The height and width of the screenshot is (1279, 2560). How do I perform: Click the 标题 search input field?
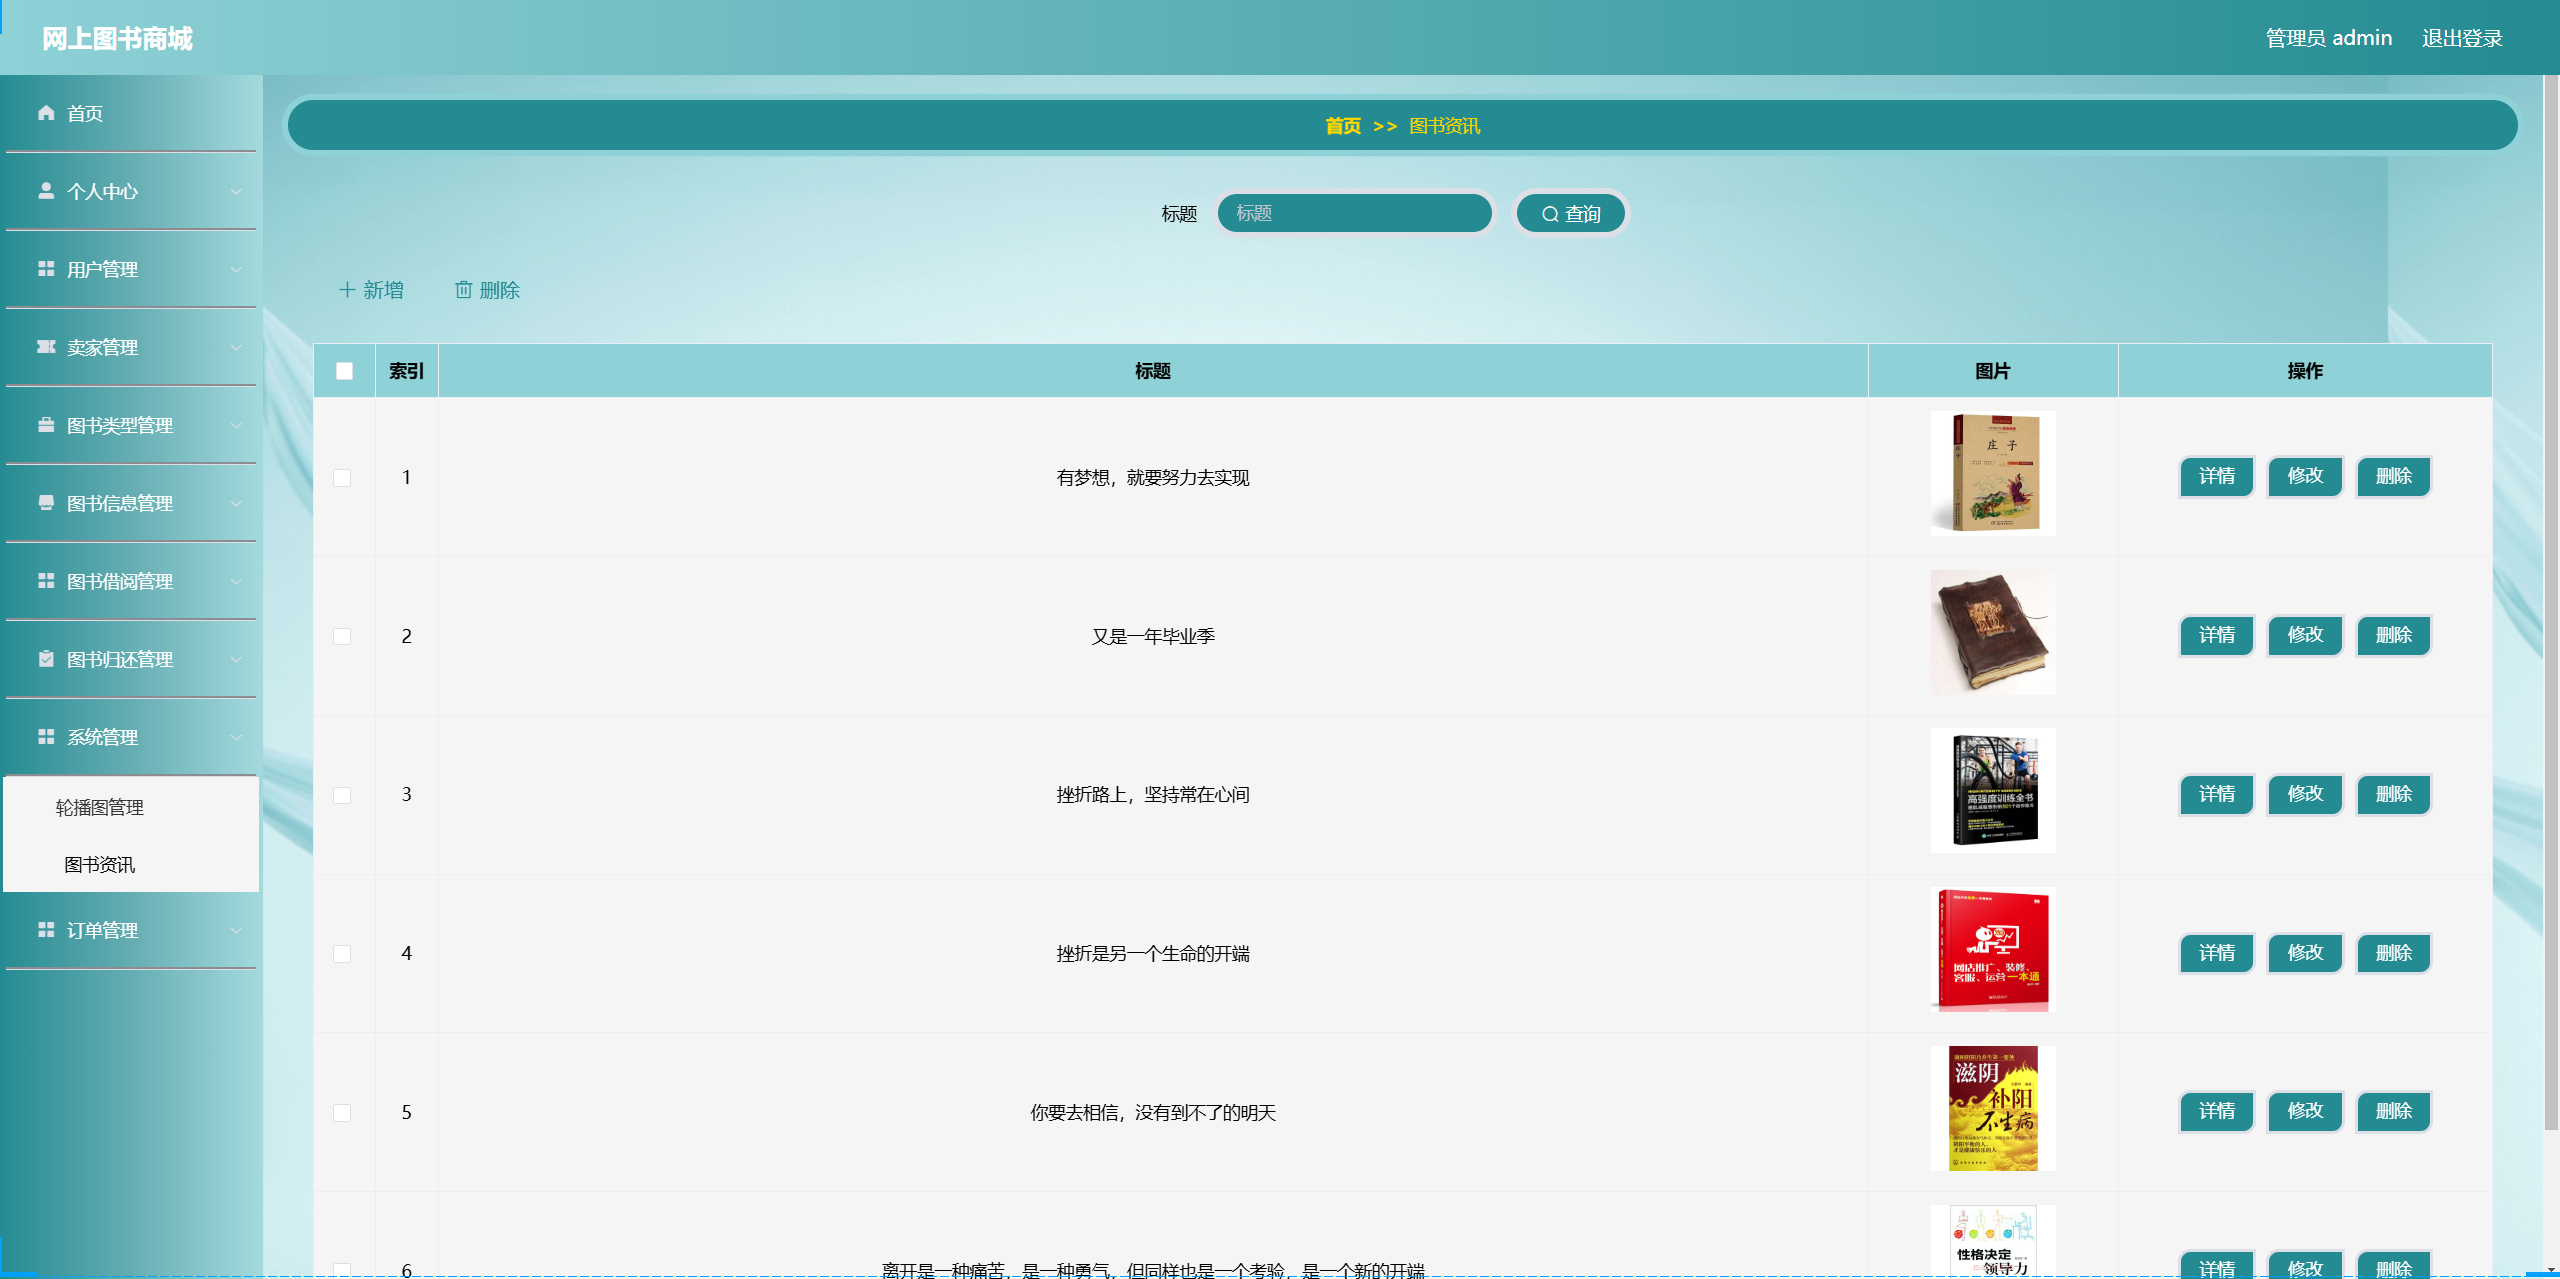1354,213
